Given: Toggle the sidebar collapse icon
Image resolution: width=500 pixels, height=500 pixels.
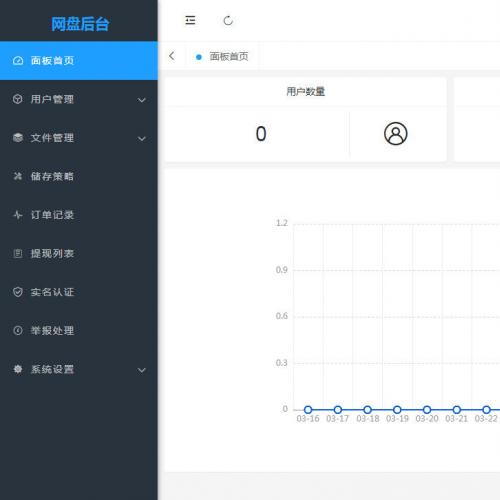Looking at the screenshot, I should pos(190,20).
